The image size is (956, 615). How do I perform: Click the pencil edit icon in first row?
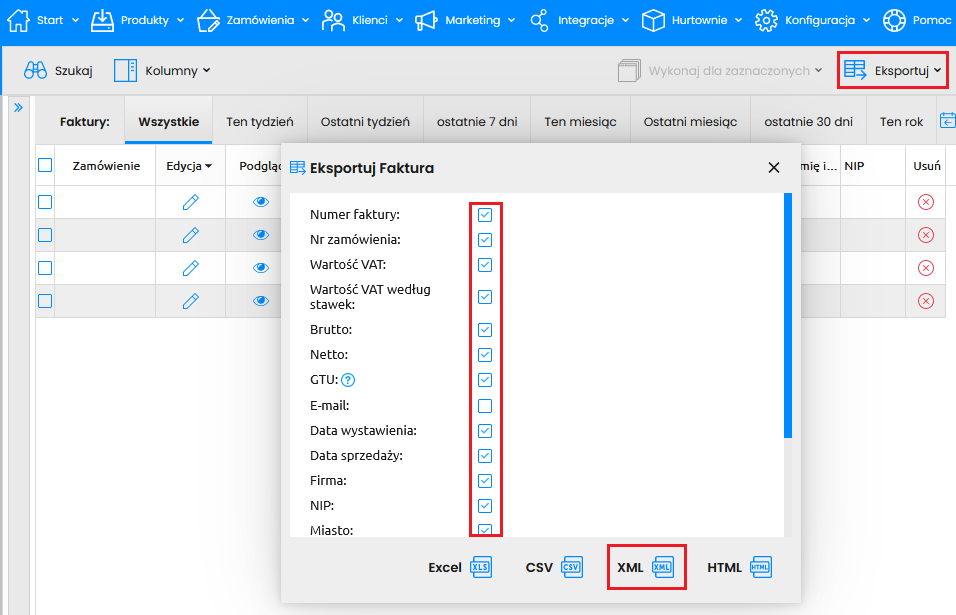[190, 202]
